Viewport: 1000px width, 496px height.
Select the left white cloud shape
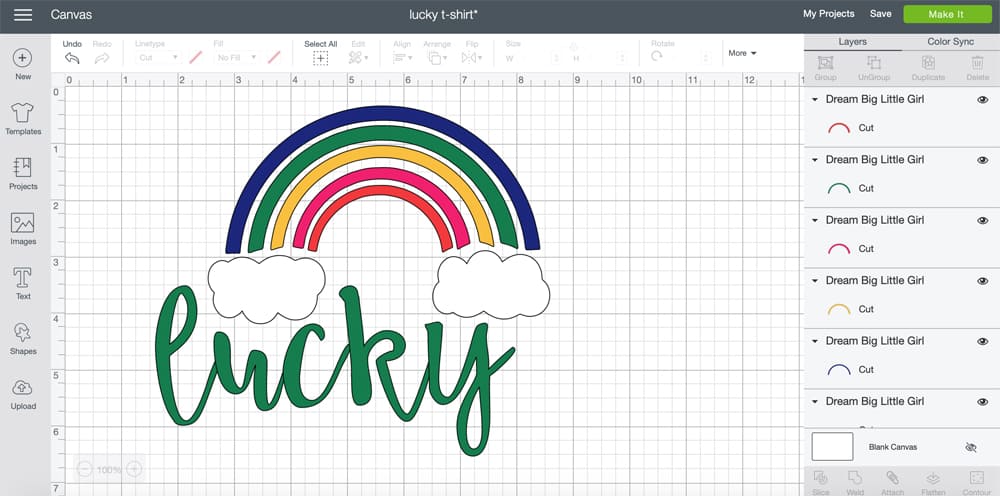coord(267,288)
